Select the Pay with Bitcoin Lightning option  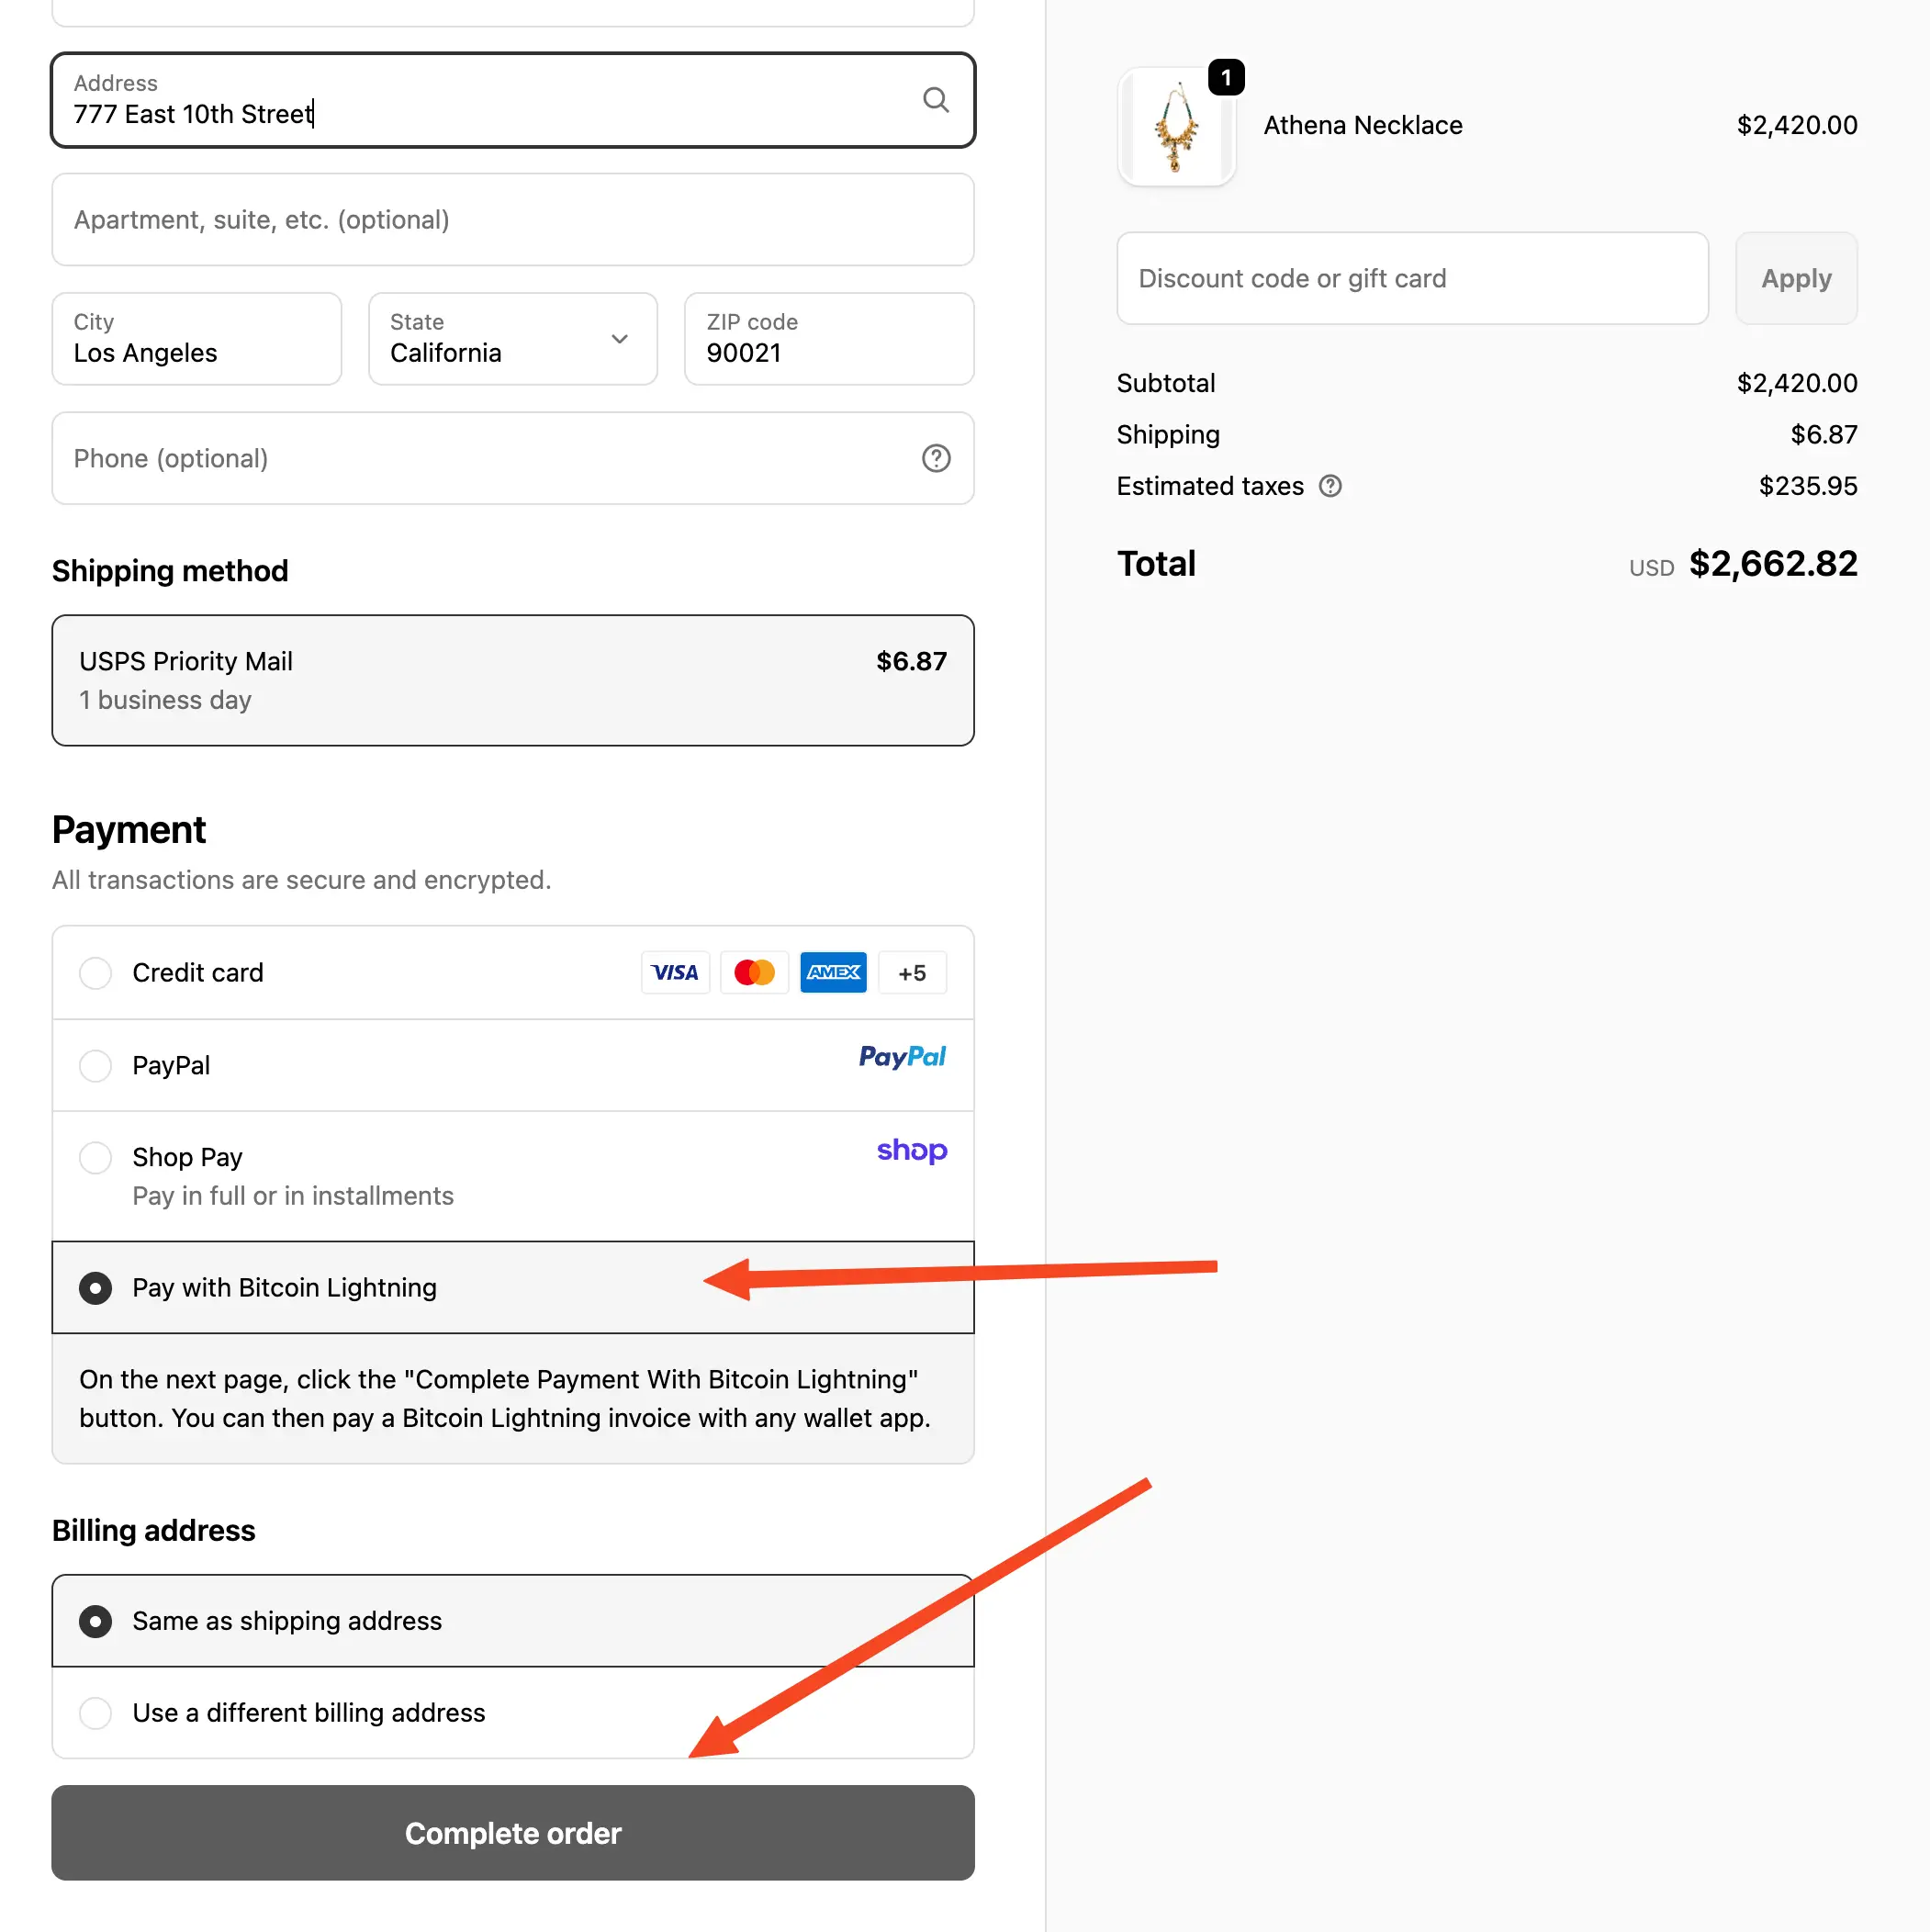click(x=95, y=1288)
